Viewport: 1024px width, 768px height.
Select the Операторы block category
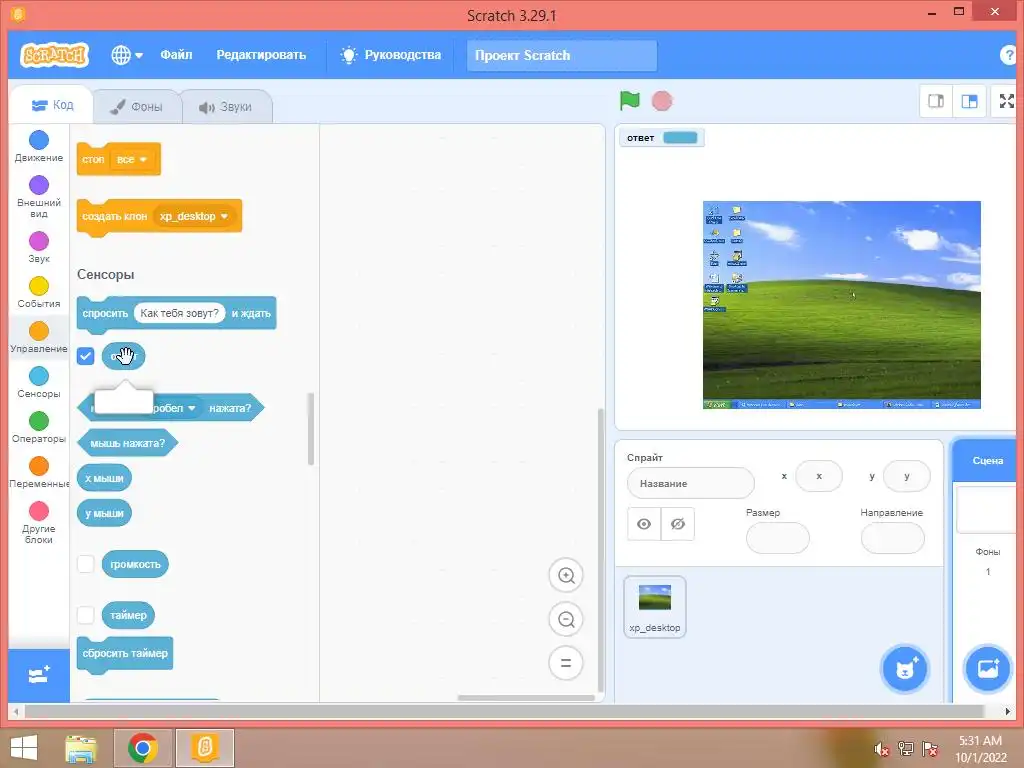click(39, 428)
